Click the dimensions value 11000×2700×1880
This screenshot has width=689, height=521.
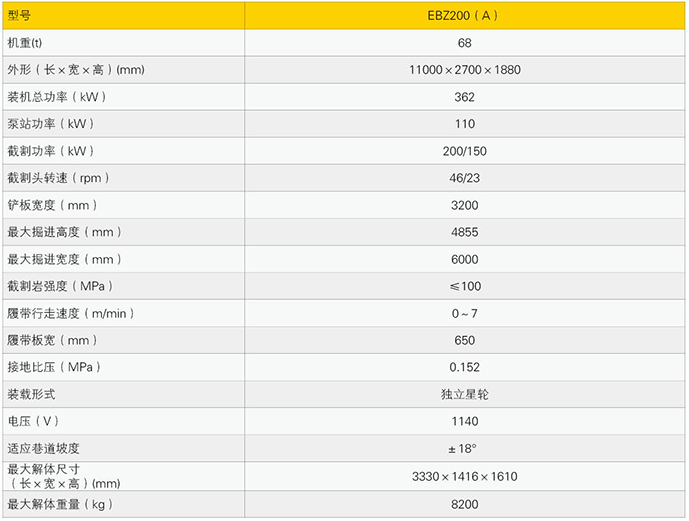click(x=464, y=70)
